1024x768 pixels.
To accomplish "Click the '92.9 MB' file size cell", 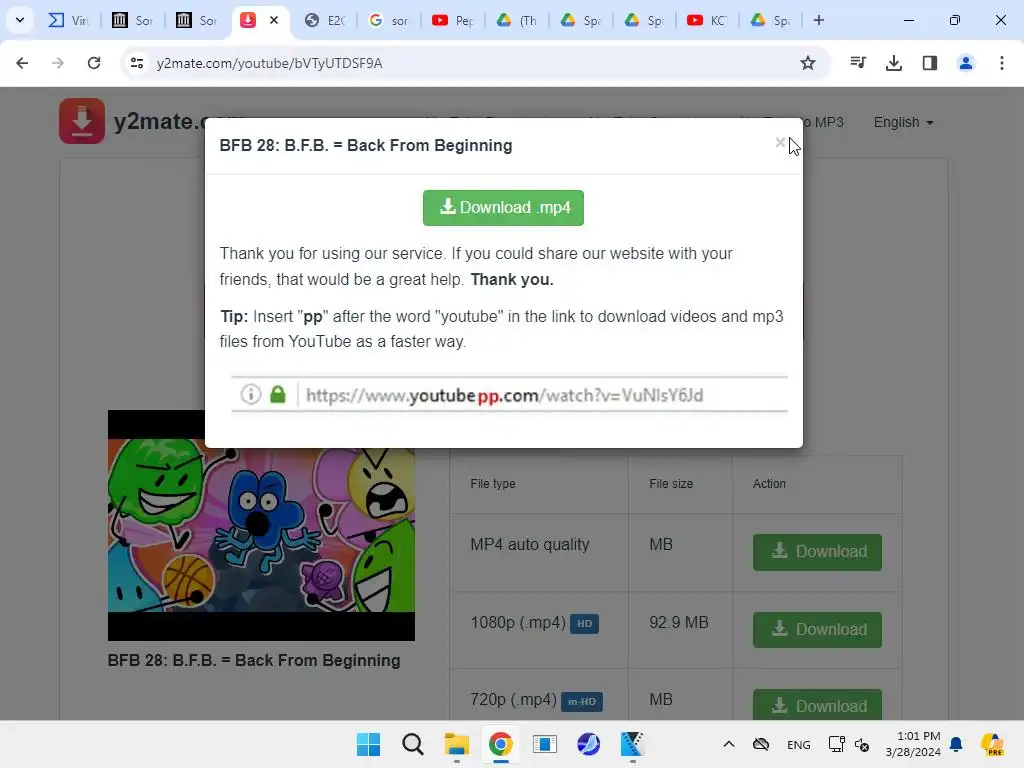I will coord(679,622).
